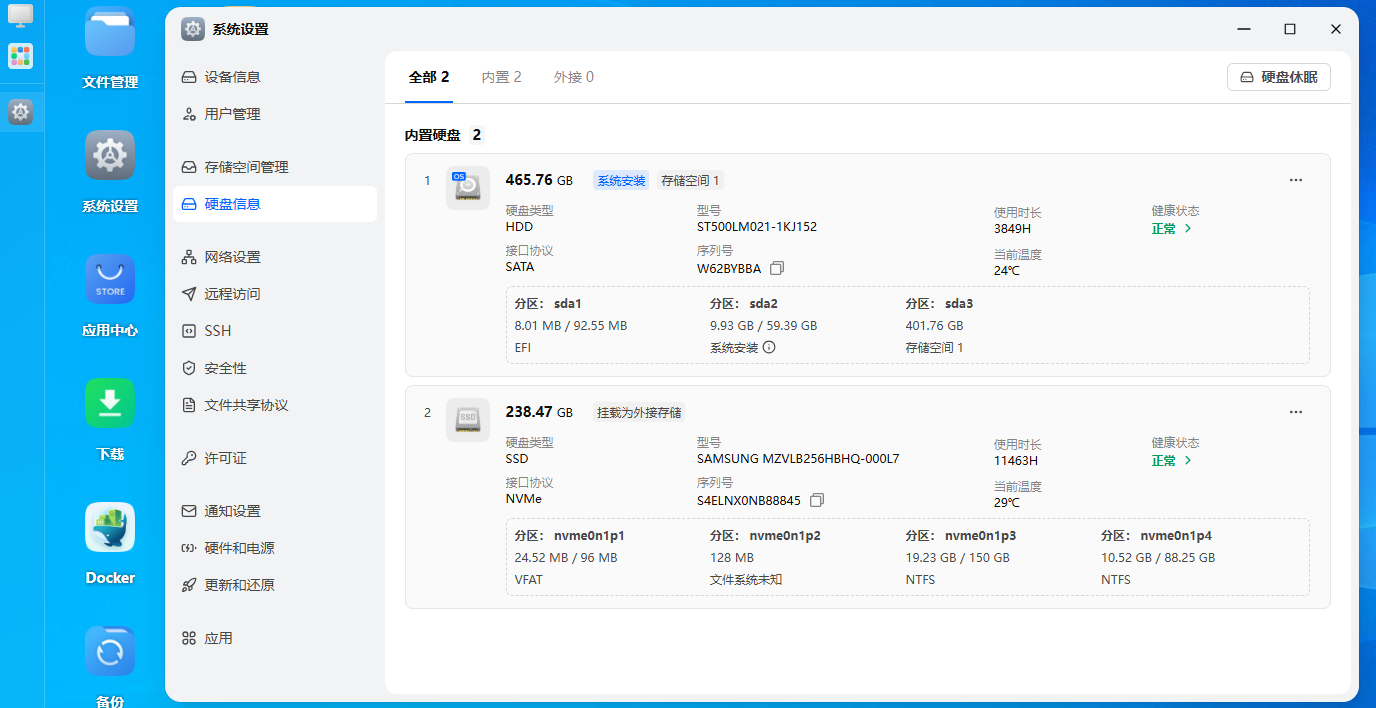Expand health status 正常 of Samsung SSD
Viewport: 1376px width, 708px height.
coord(1171,461)
